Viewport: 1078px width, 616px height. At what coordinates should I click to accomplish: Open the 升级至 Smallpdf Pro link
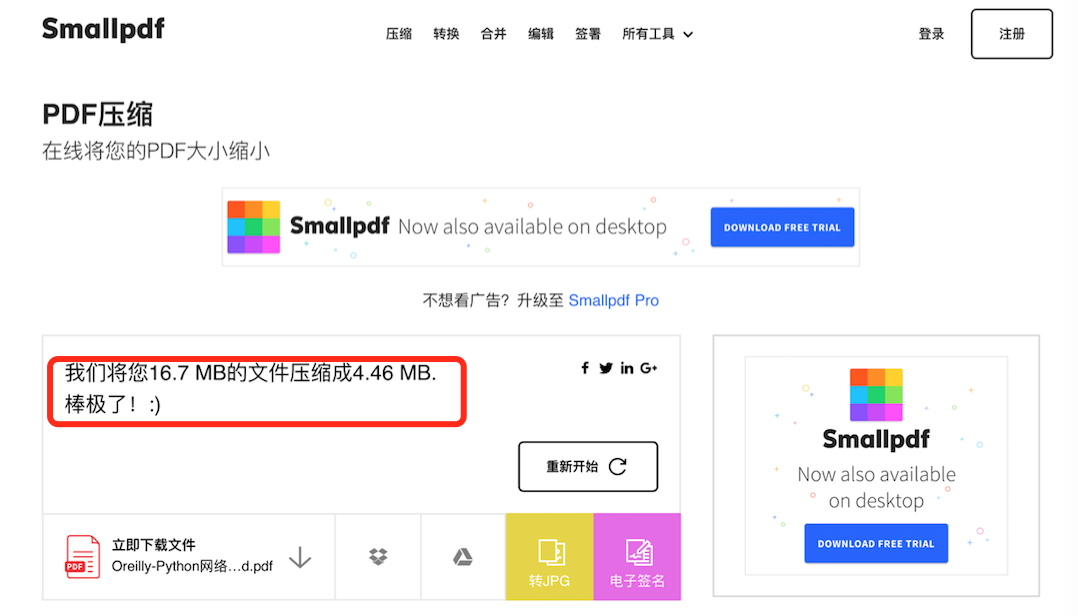[x=613, y=299]
